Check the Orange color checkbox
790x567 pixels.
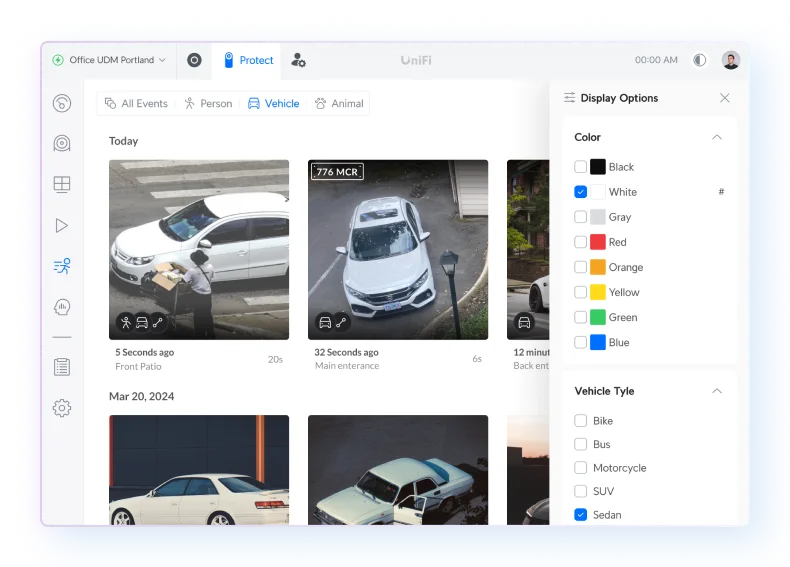(x=580, y=267)
